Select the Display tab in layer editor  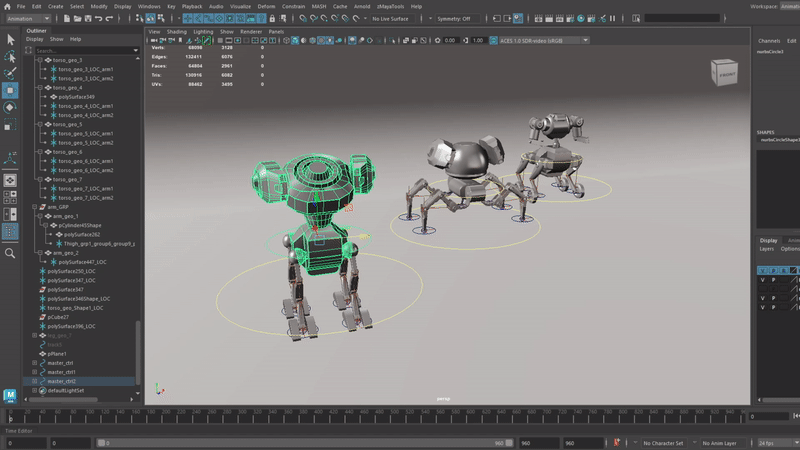click(768, 240)
